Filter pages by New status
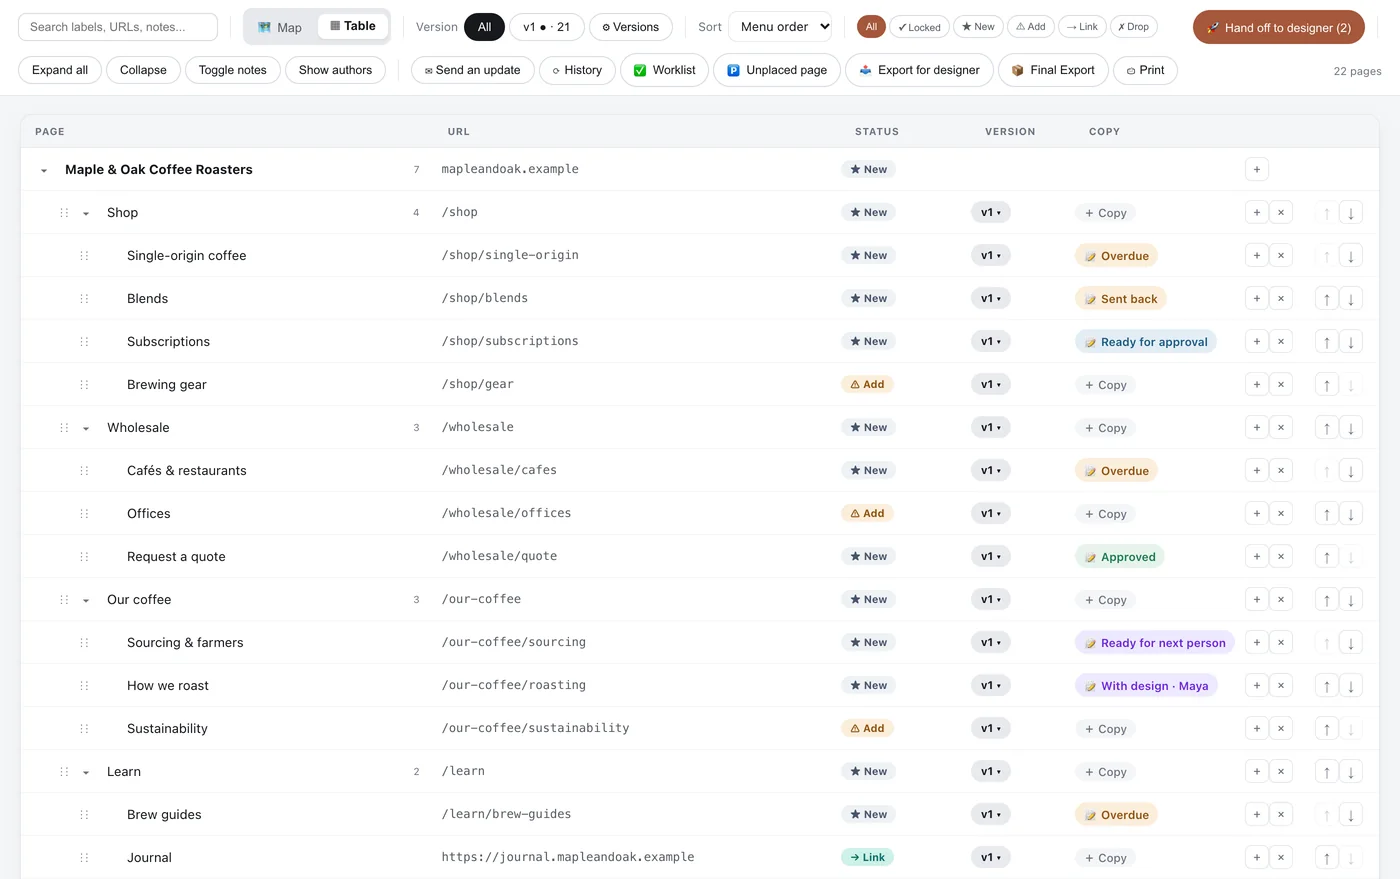Viewport: 1400px width, 879px height. [x=978, y=27]
